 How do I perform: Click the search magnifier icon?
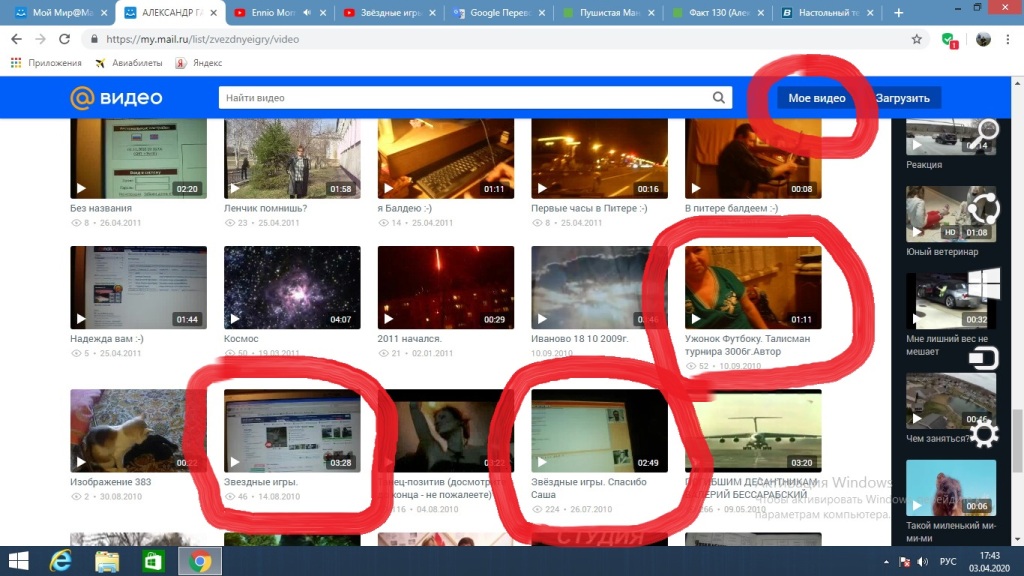click(x=718, y=98)
